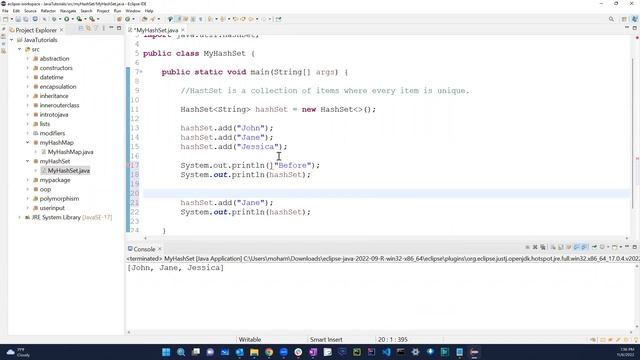This screenshot has width=640, height=360.
Task: Select the userinput package
Action: point(52,208)
